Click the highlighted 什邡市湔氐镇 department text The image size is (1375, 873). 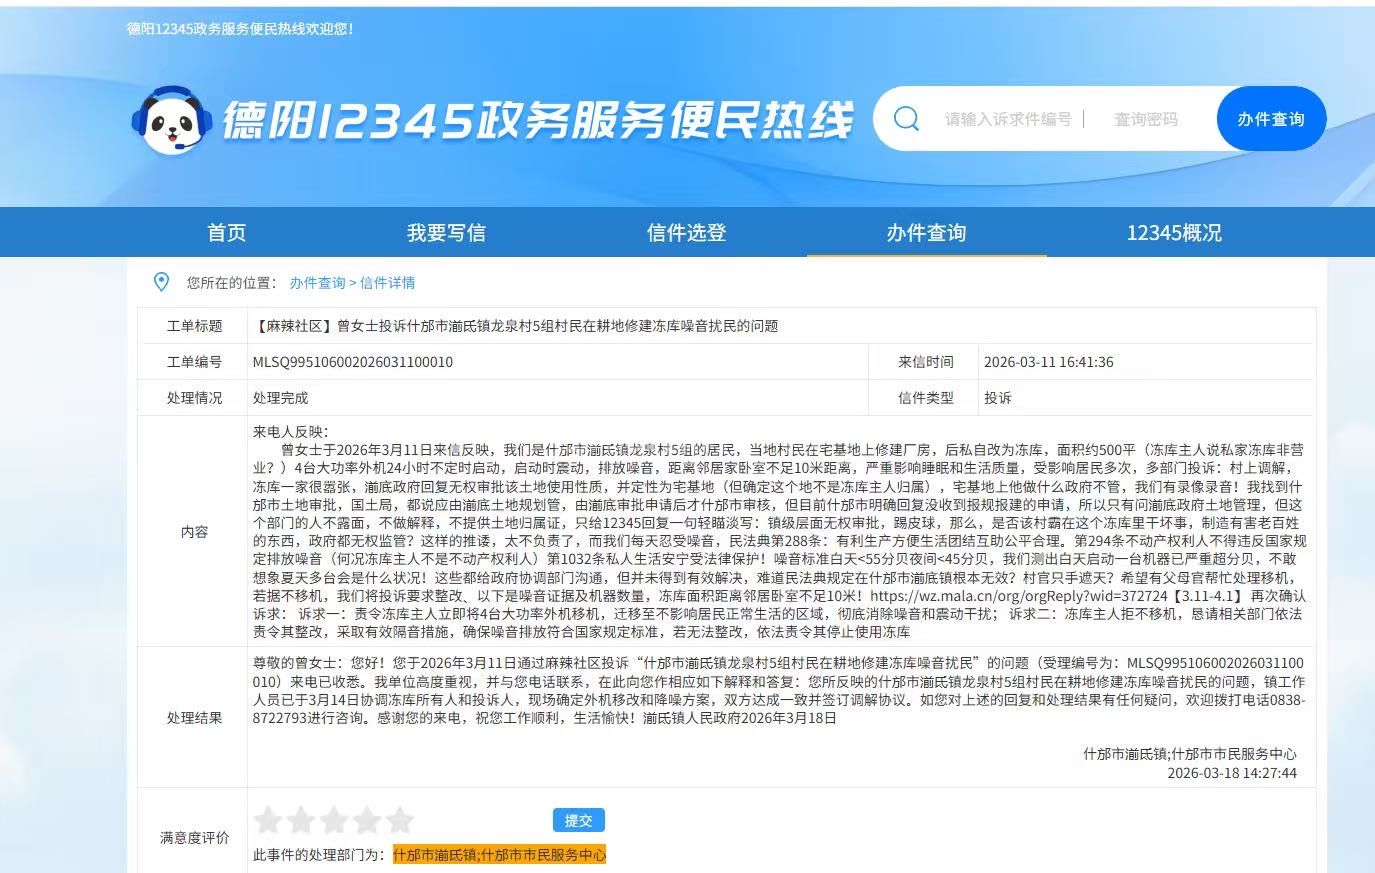(435, 855)
